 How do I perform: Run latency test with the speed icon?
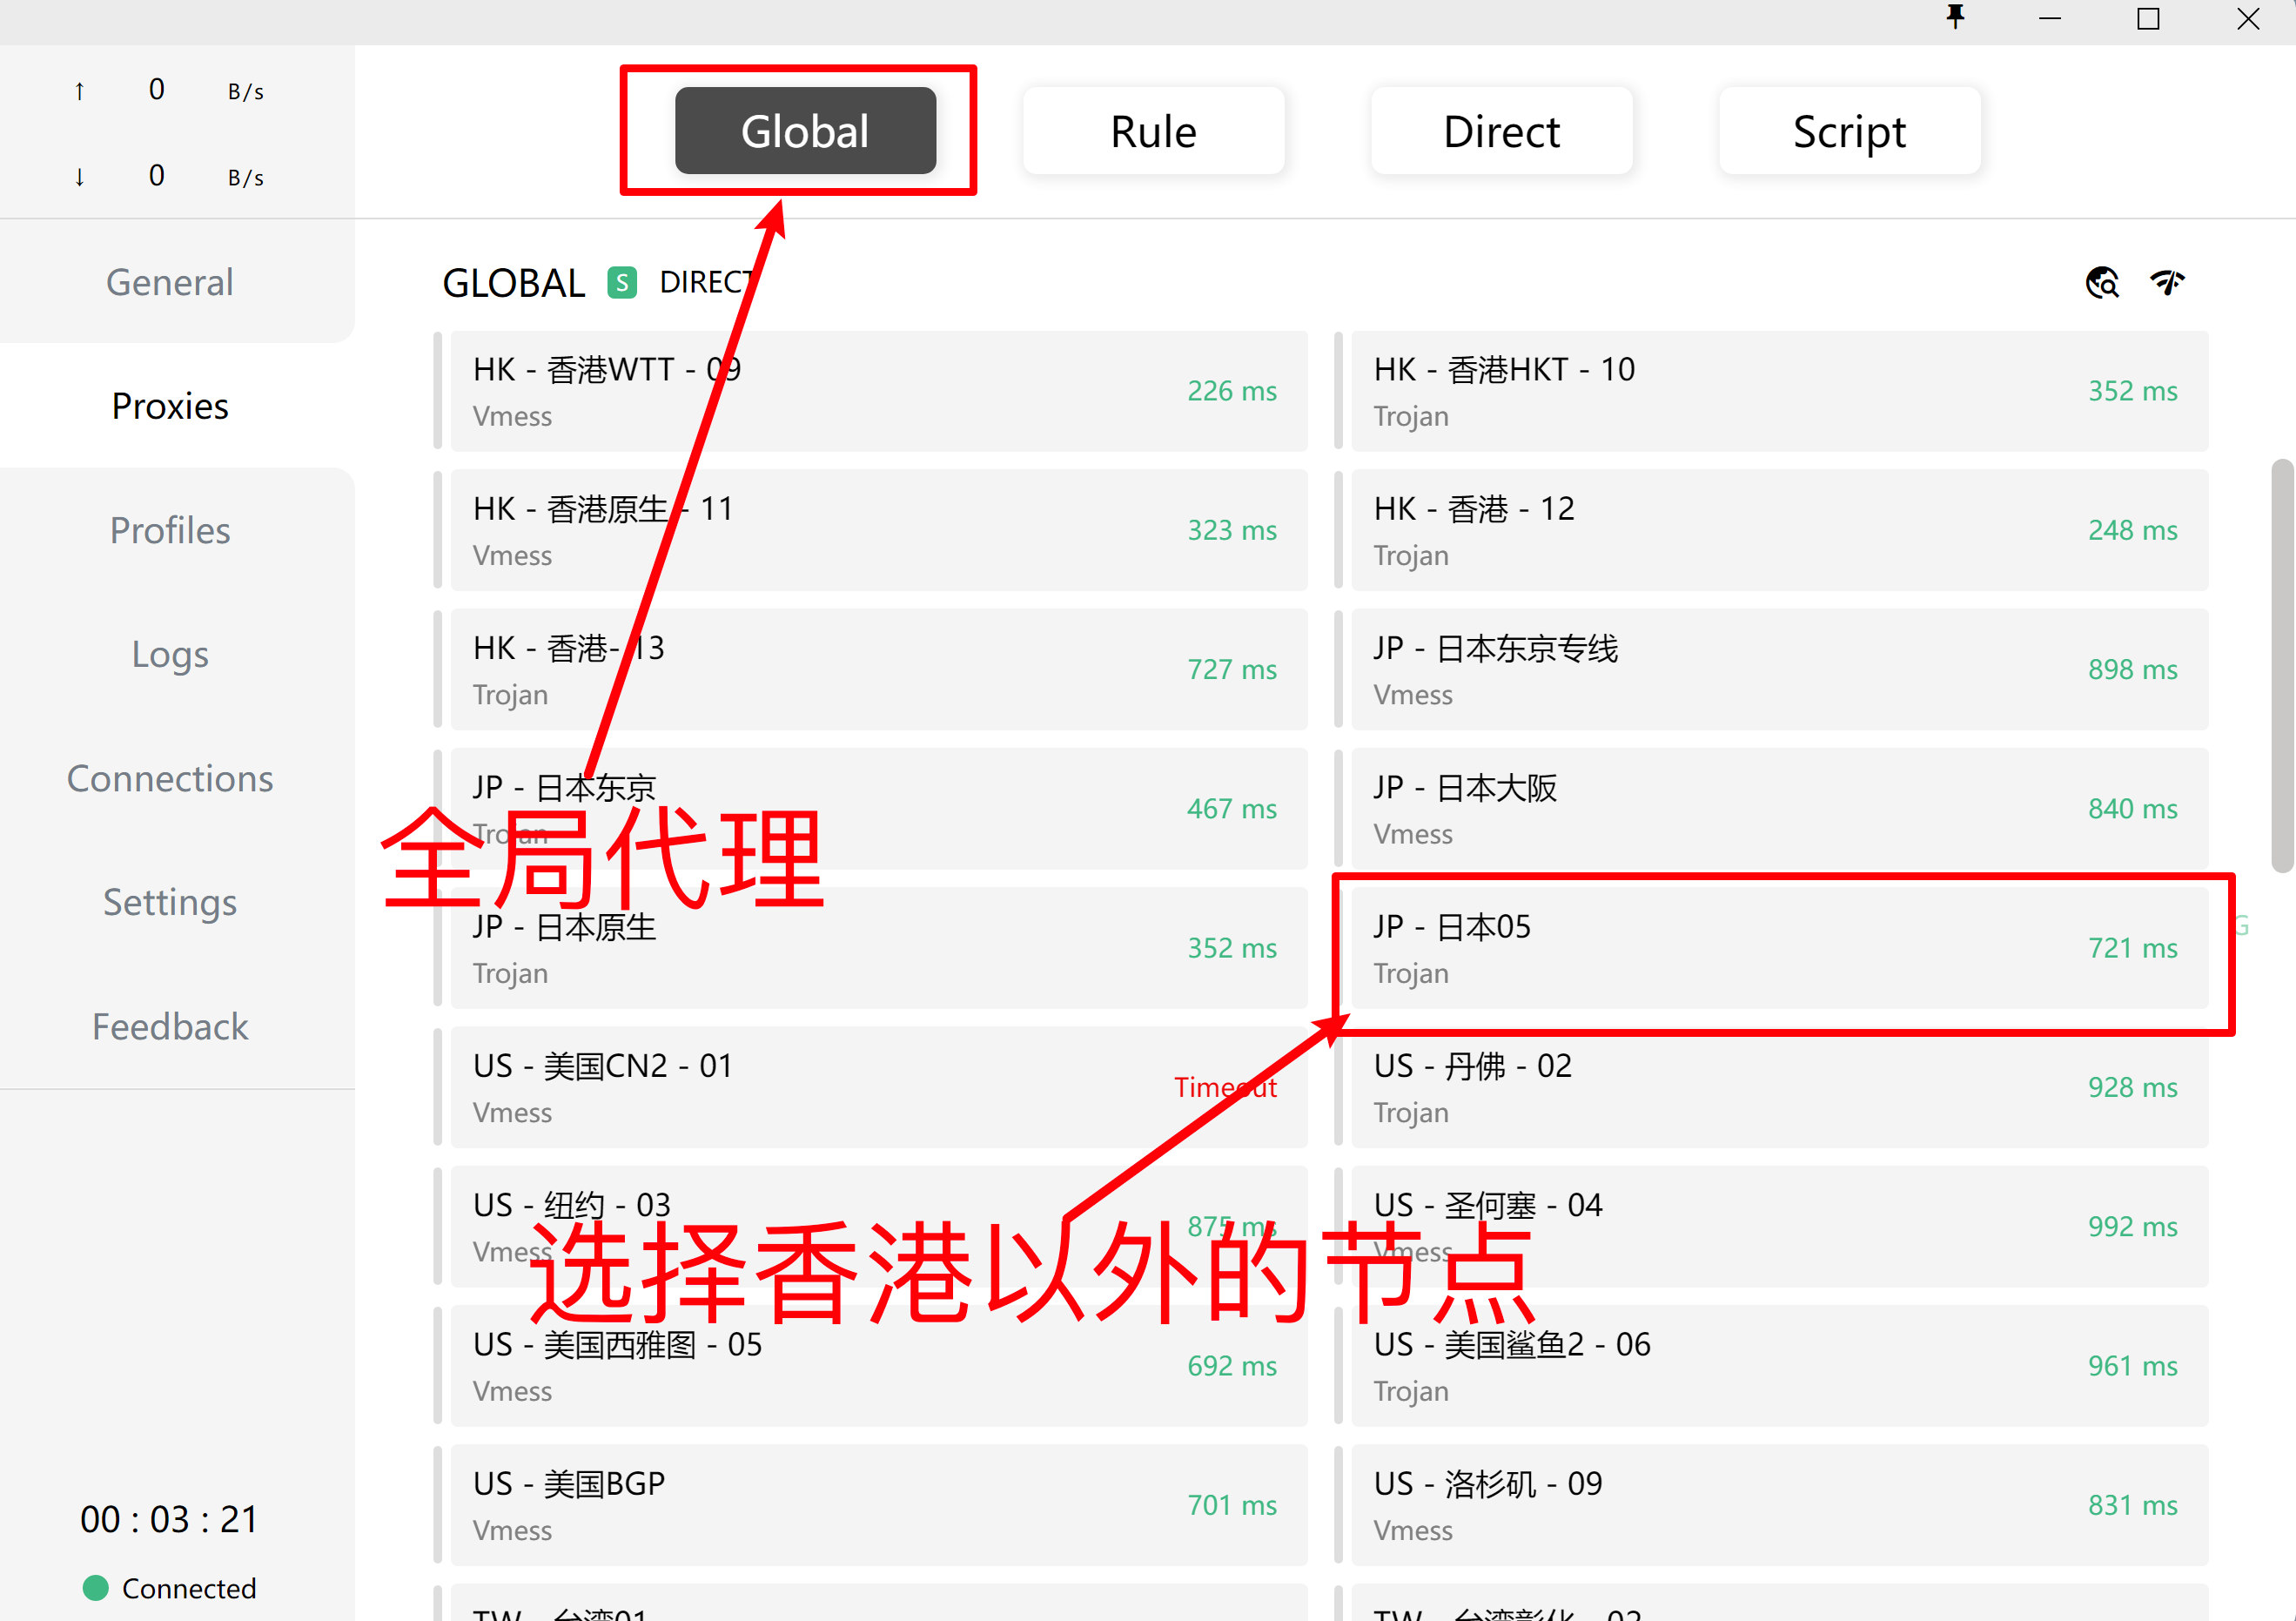point(2167,283)
